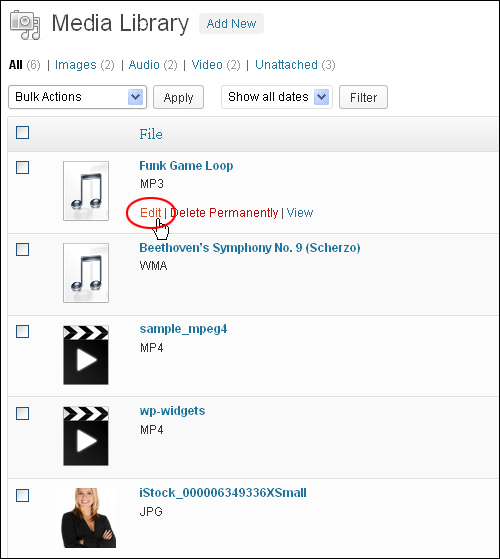The width and height of the screenshot is (500, 559).
Task: Click the Funk Game Loop music note icon
Action: [86, 191]
